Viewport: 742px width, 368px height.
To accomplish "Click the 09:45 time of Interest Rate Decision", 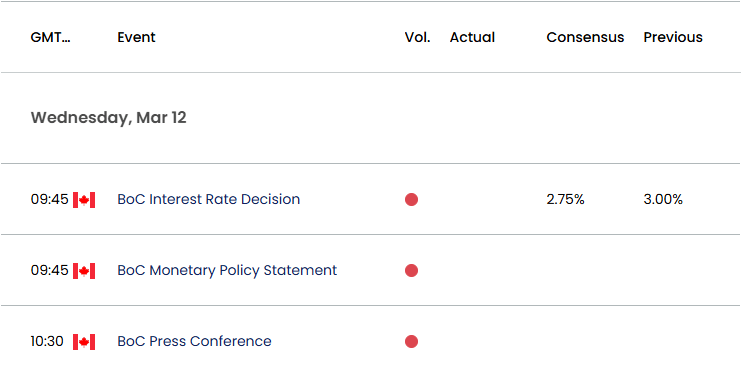I will (x=50, y=200).
